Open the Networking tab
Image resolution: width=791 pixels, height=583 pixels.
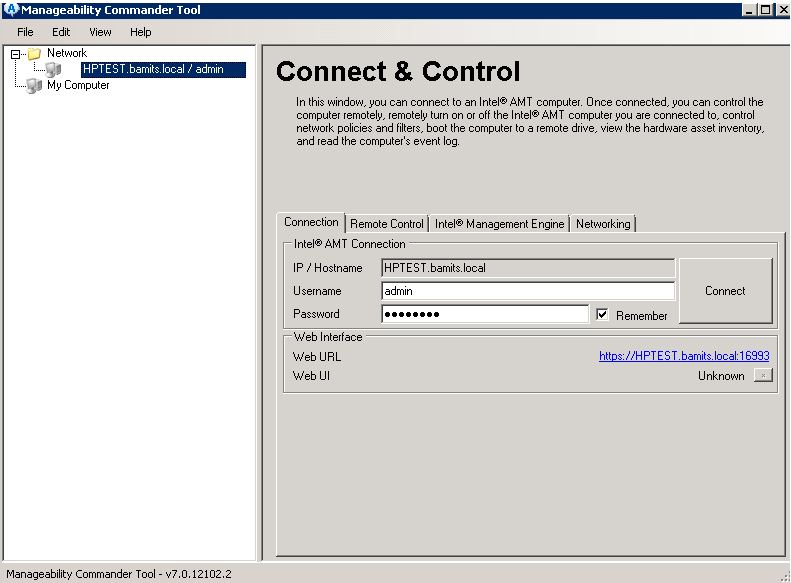coord(603,224)
